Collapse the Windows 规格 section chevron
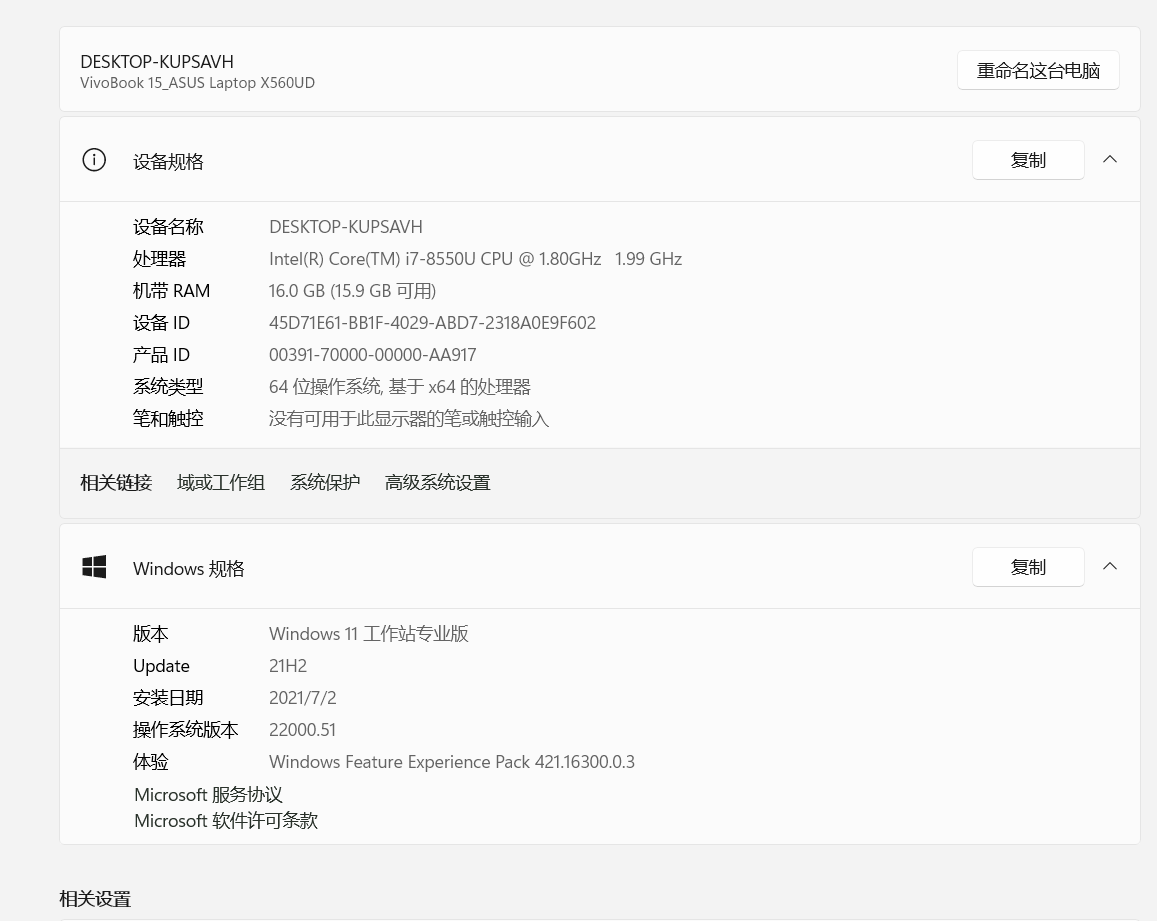This screenshot has width=1157, height=921. (x=1110, y=566)
